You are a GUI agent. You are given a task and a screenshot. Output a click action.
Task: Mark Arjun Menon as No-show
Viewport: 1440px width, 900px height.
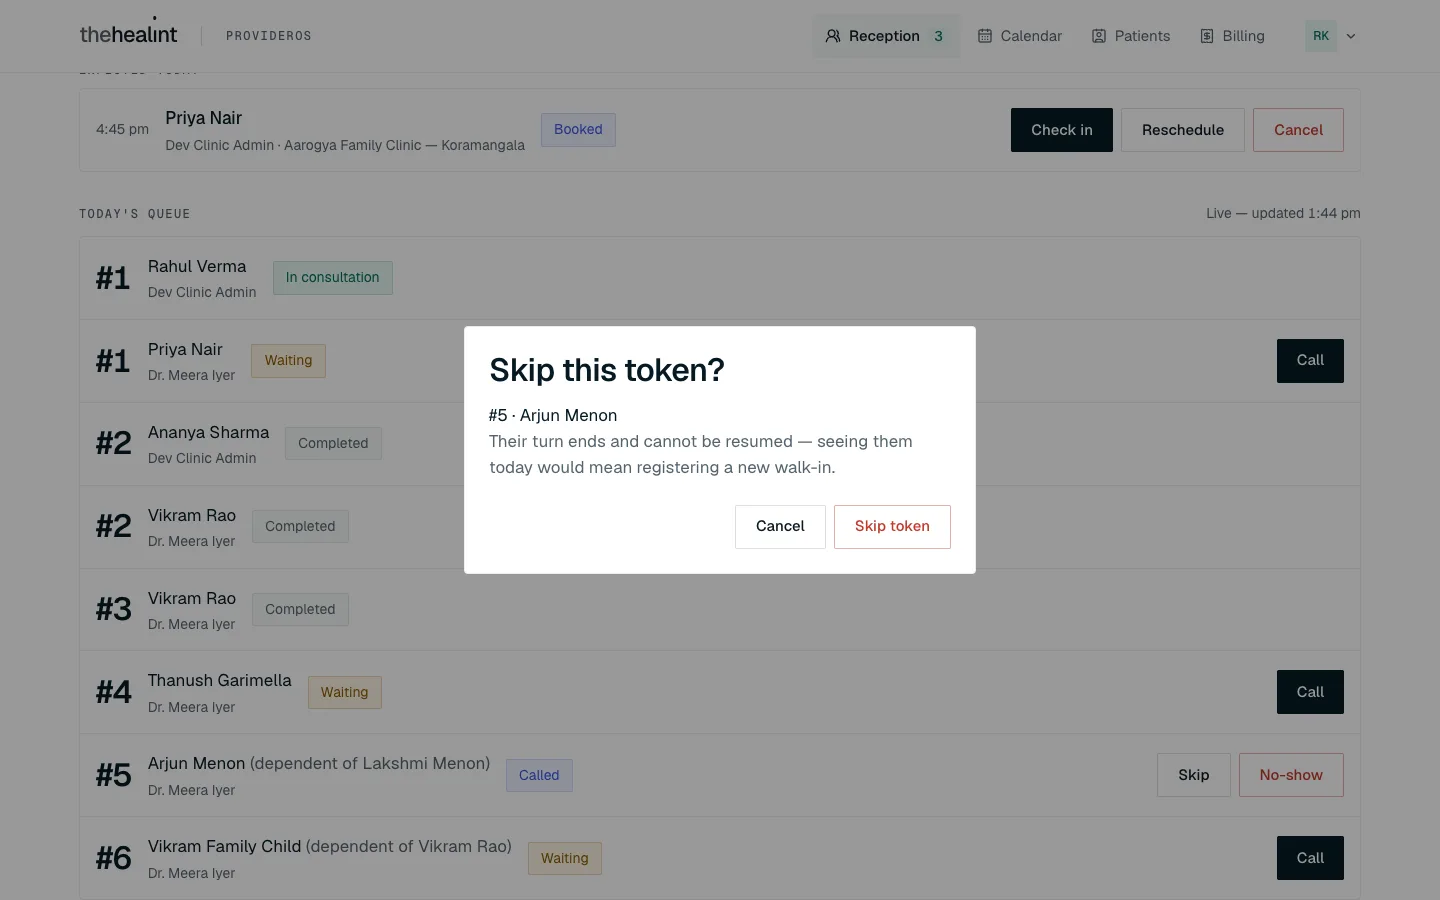point(1291,775)
